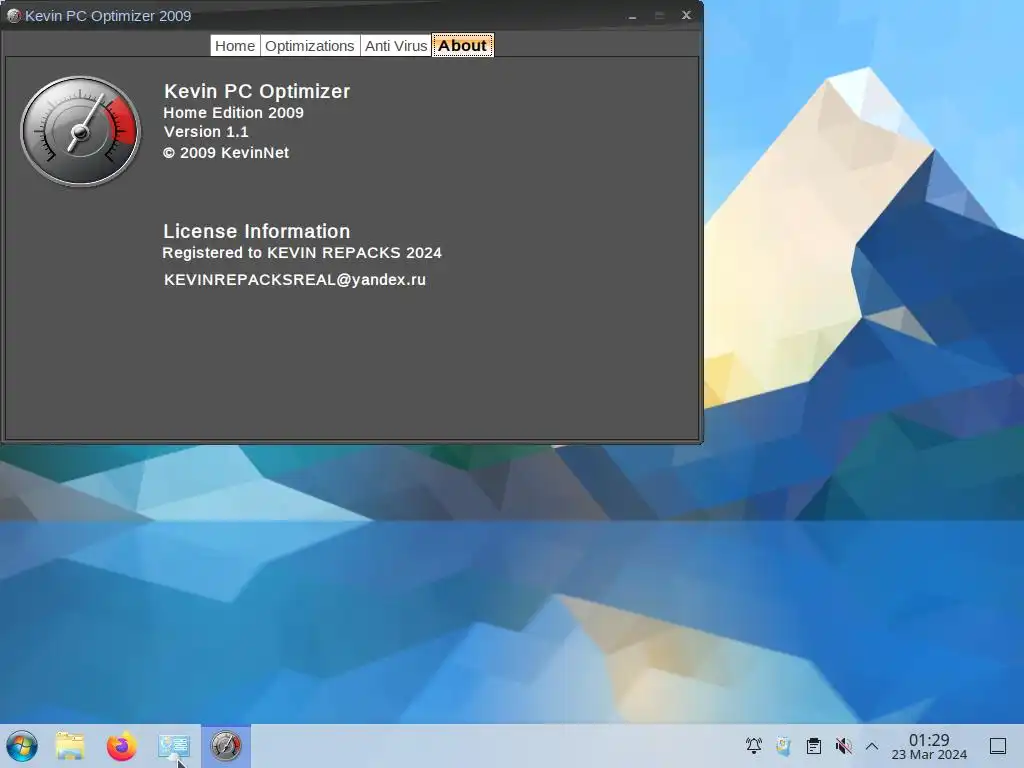Select the Anti Virus tab
1024x768 pixels.
(396, 46)
